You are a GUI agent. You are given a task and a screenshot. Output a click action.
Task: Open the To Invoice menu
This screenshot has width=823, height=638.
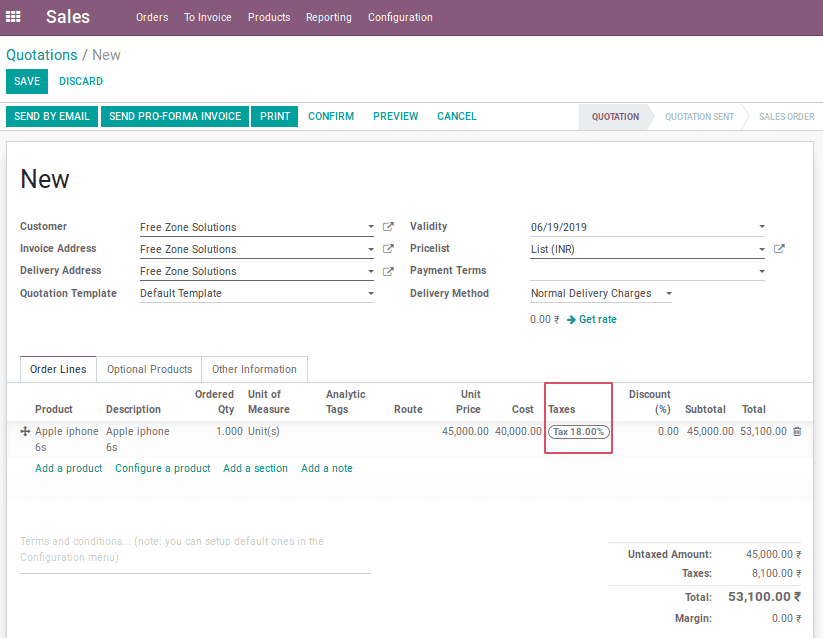208,17
